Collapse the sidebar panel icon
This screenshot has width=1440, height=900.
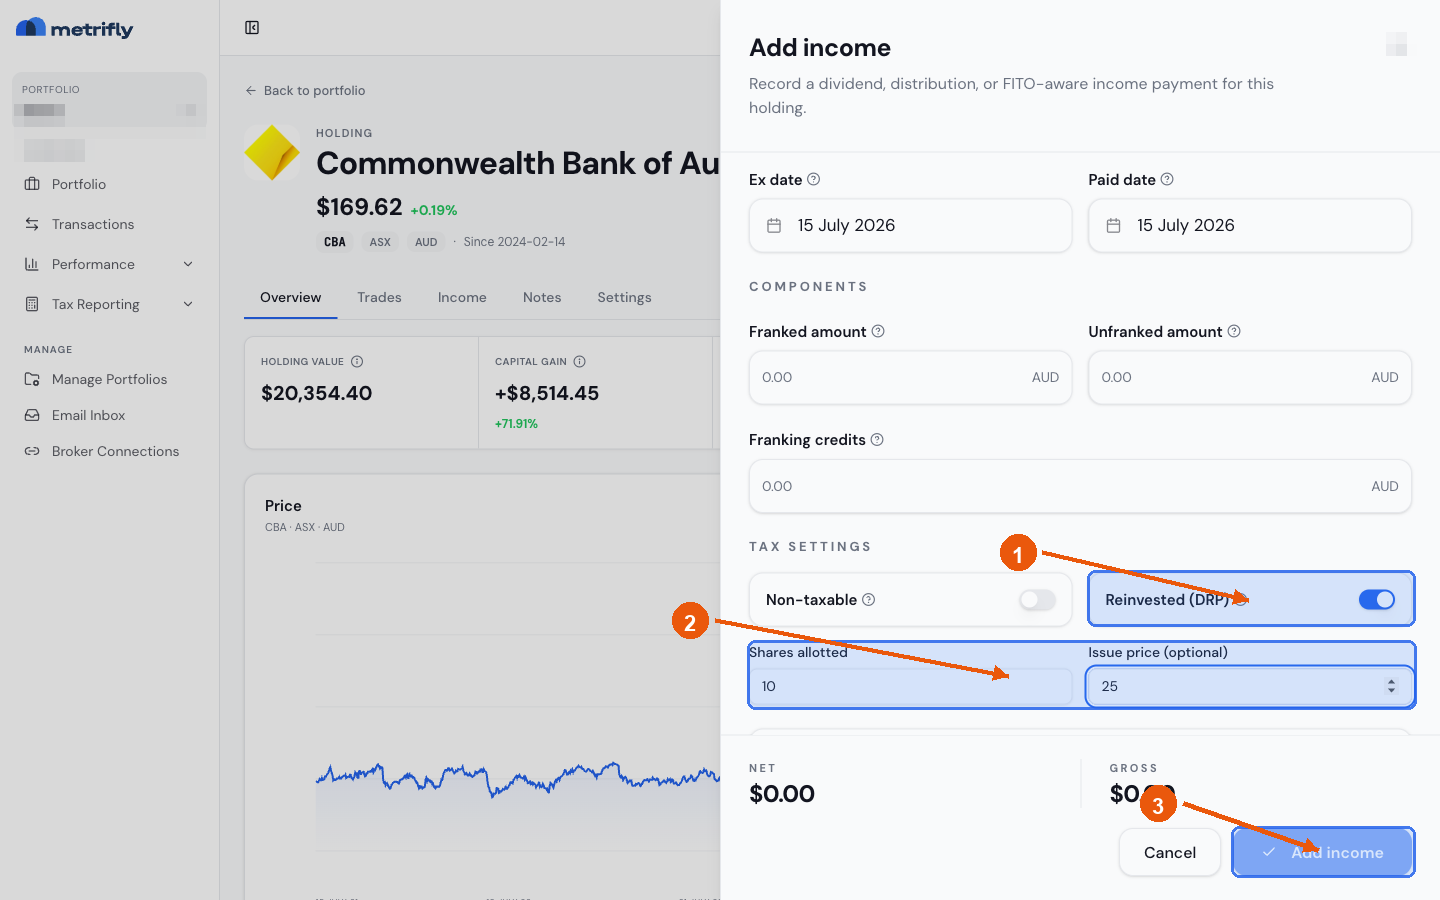click(252, 28)
